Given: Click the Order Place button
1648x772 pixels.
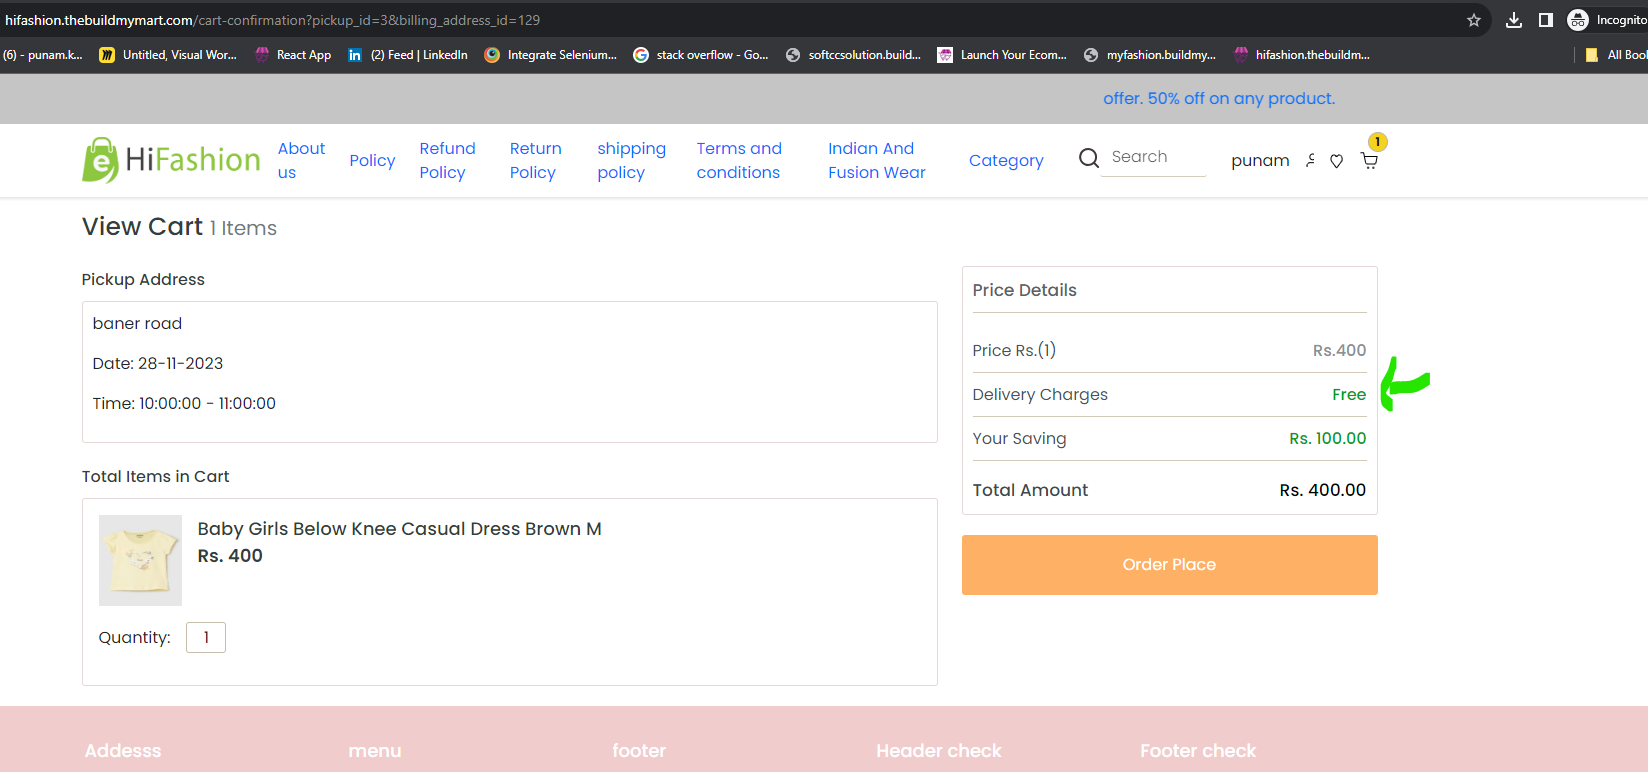Looking at the screenshot, I should [x=1169, y=565].
